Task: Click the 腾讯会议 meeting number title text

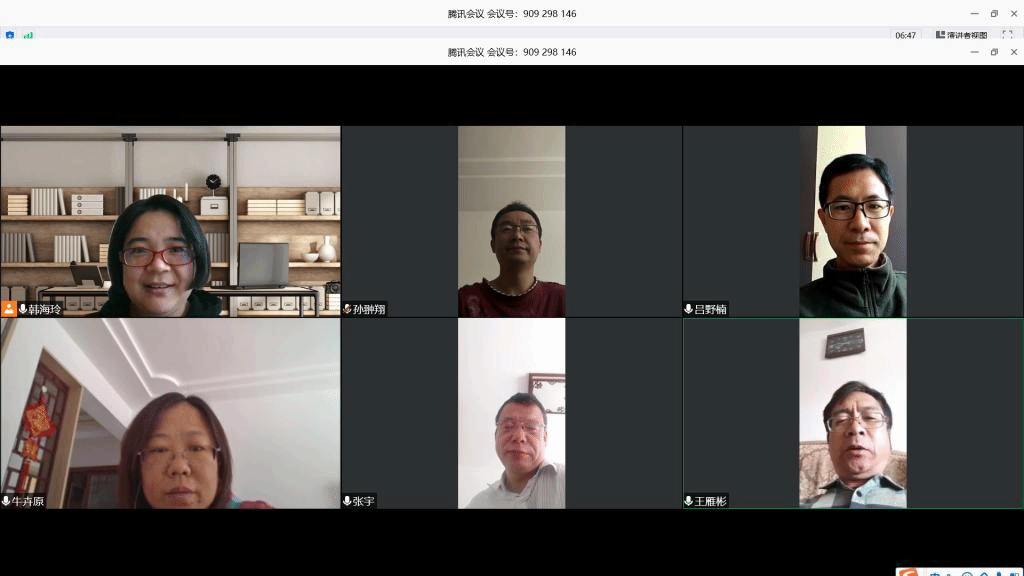Action: [x=511, y=52]
